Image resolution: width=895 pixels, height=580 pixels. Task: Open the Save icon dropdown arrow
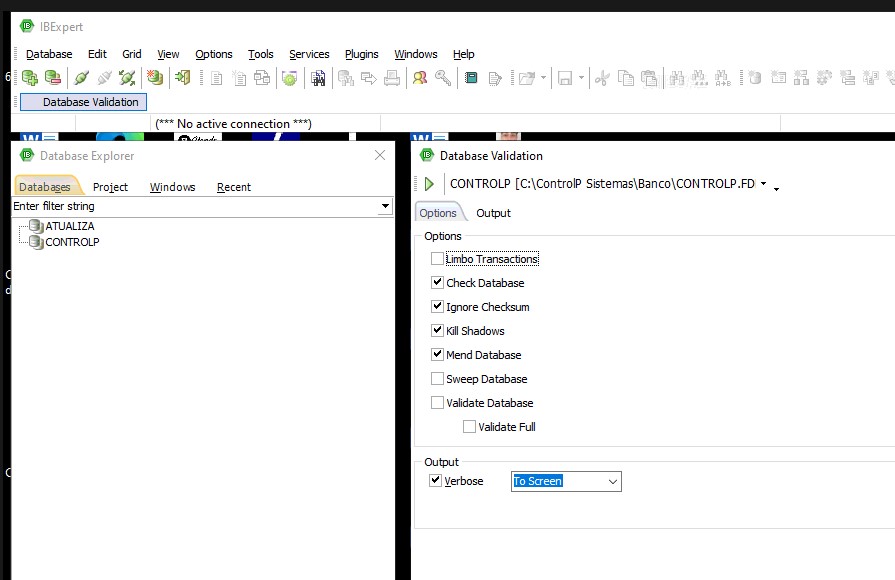[581, 78]
